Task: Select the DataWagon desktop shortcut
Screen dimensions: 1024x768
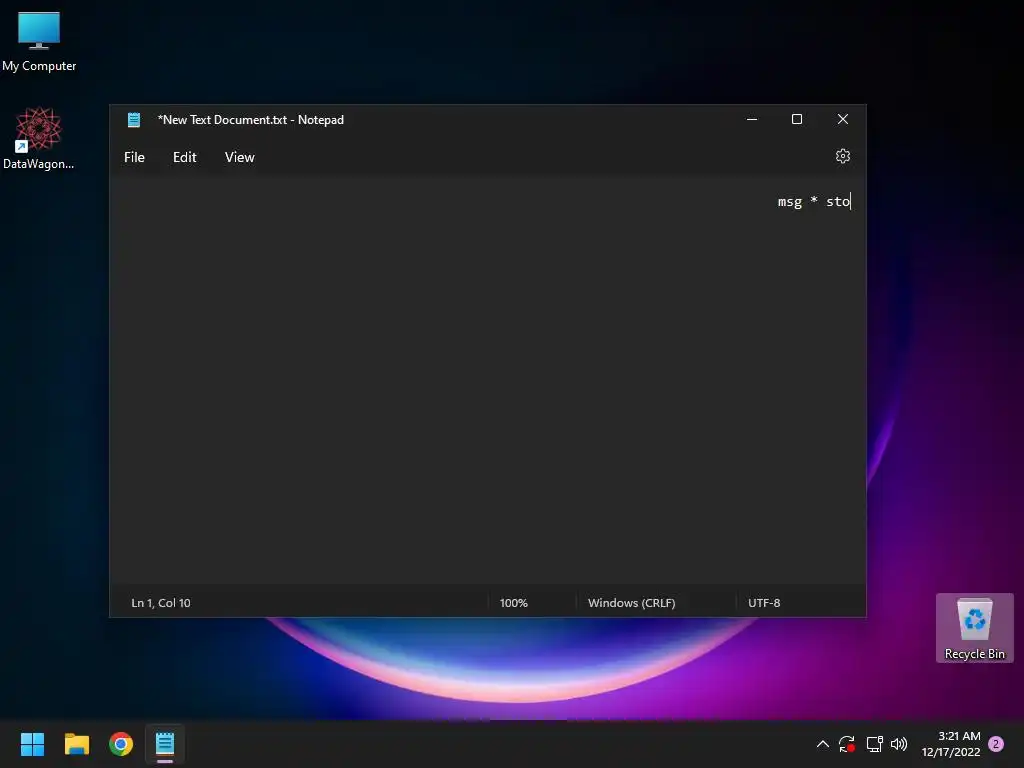Action: coord(39,138)
